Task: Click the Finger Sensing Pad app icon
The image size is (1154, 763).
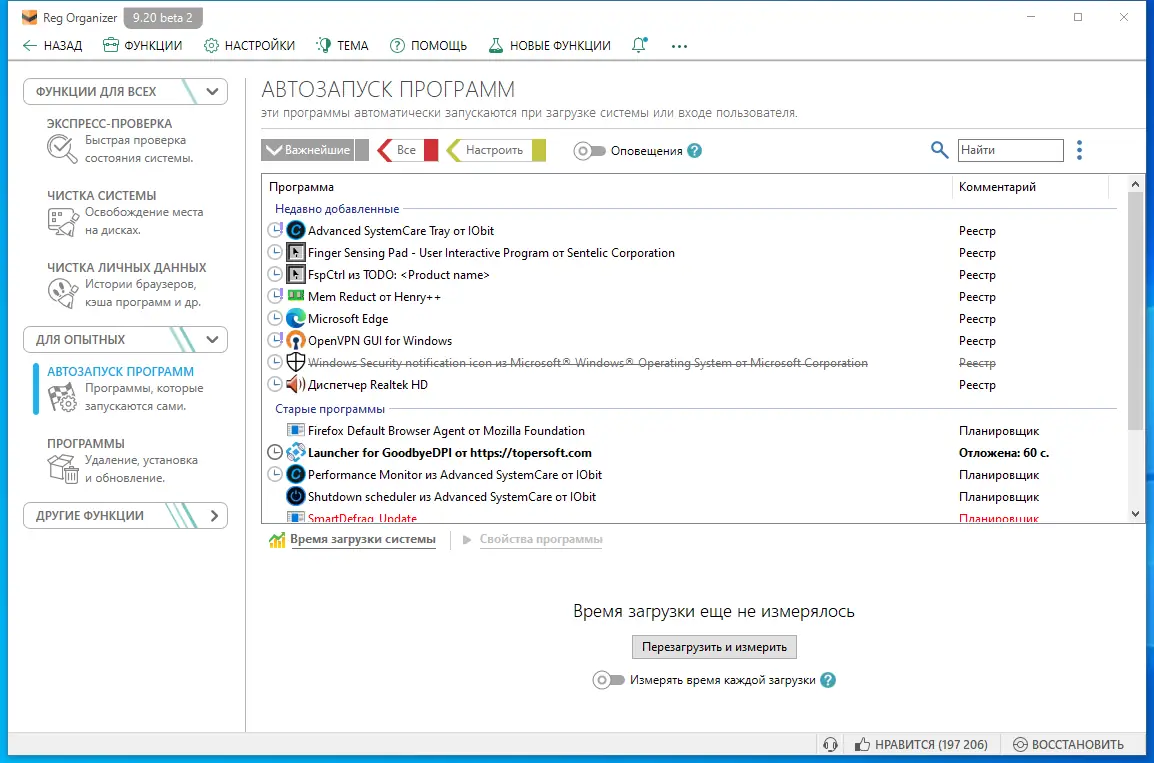Action: [295, 252]
